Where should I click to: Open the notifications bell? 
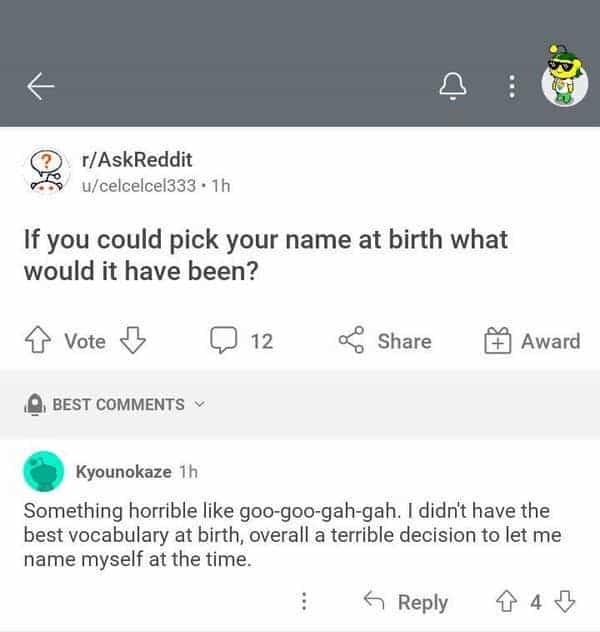[x=454, y=88]
